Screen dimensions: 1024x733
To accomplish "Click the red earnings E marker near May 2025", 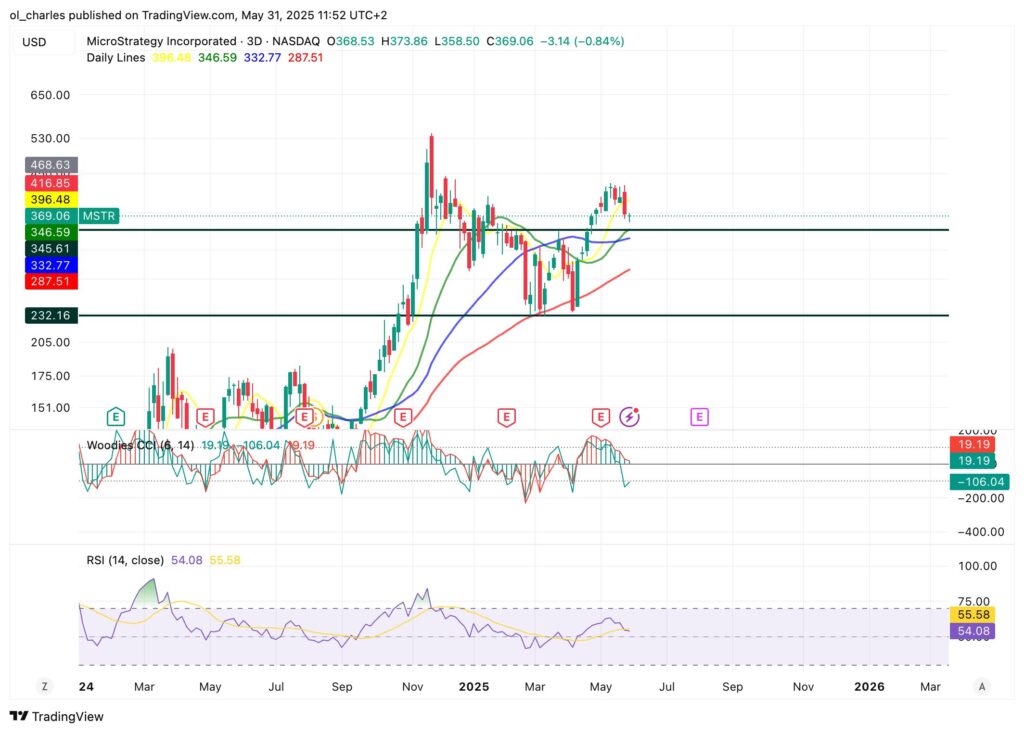I will tap(601, 417).
